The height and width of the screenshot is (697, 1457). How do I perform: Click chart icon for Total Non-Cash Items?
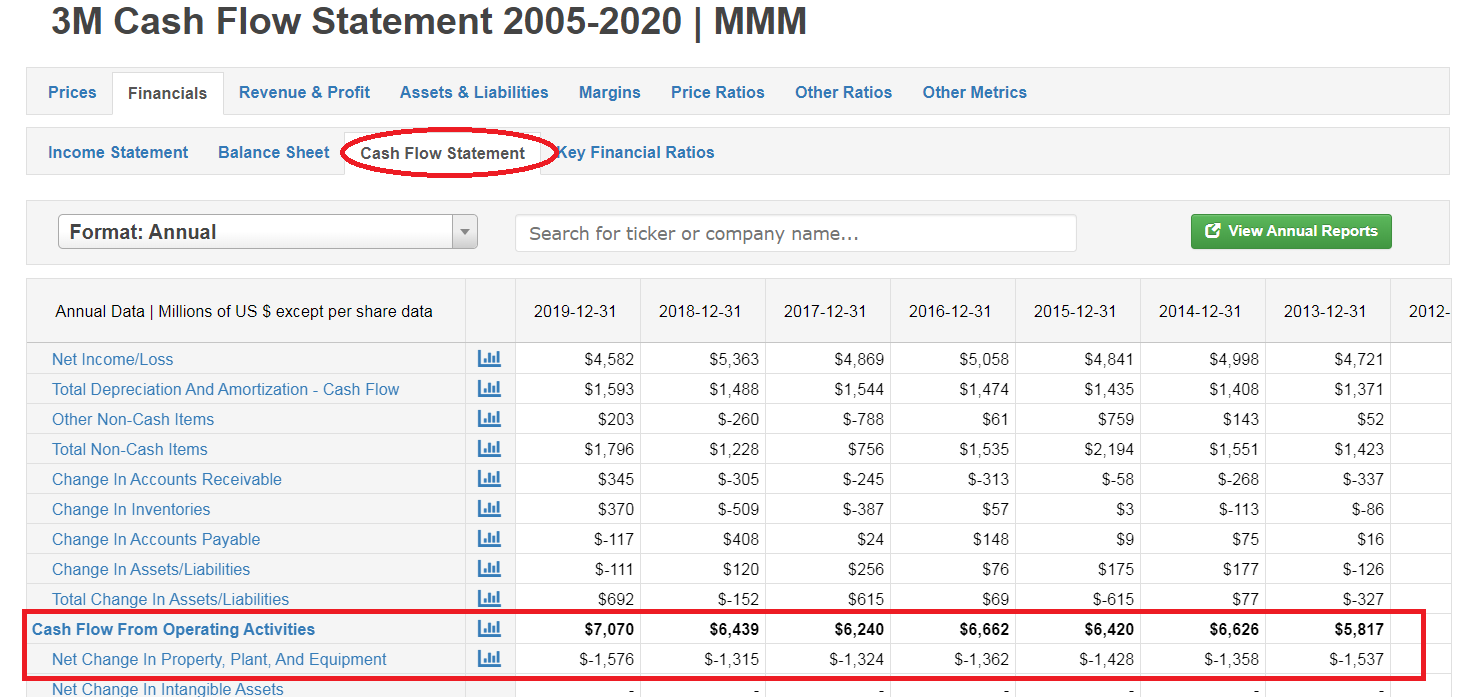[489, 449]
